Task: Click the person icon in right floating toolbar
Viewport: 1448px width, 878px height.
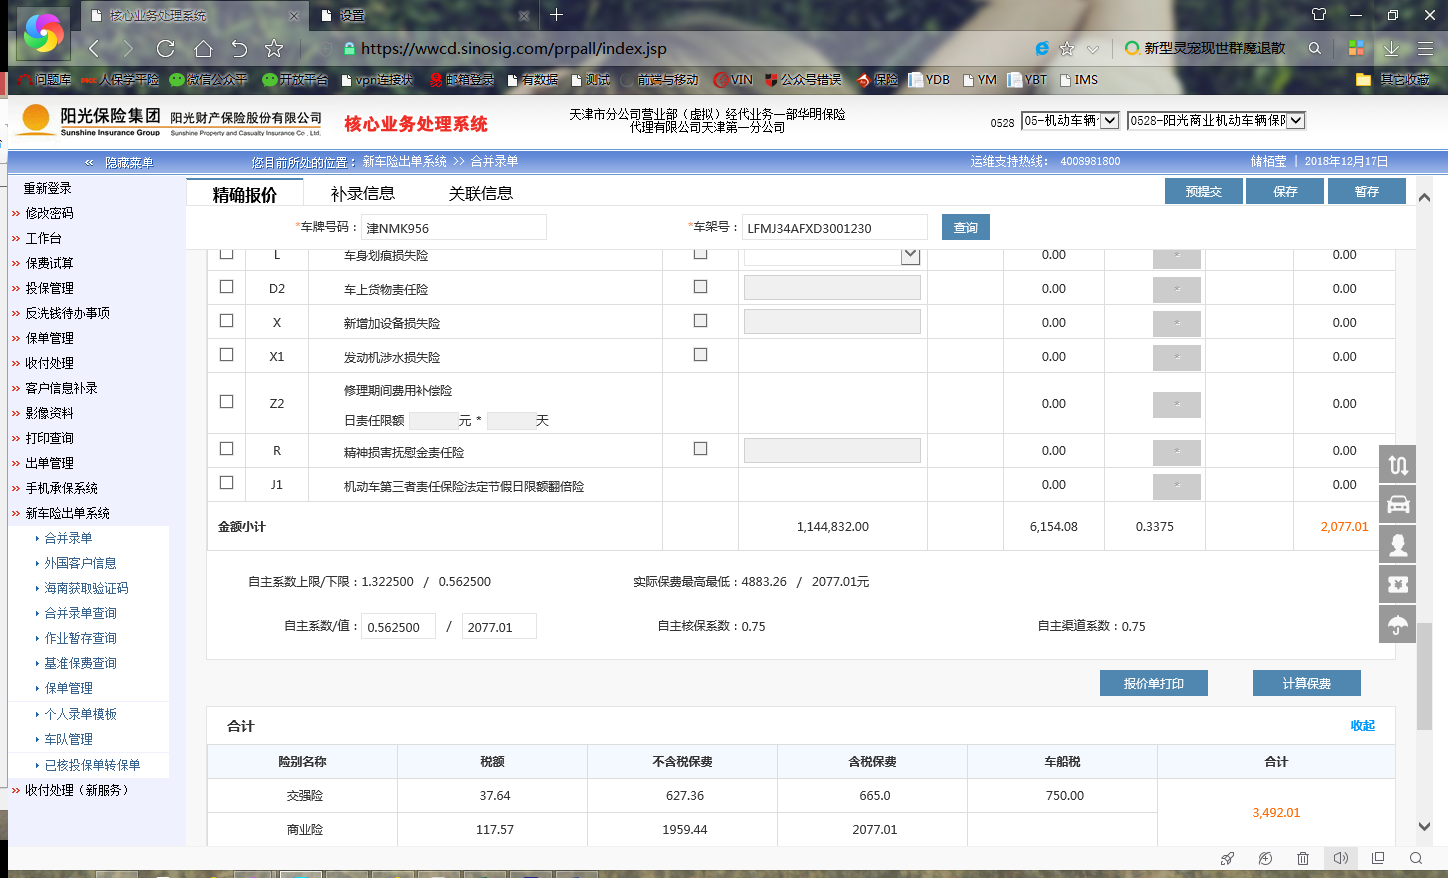Action: pyautogui.click(x=1397, y=544)
